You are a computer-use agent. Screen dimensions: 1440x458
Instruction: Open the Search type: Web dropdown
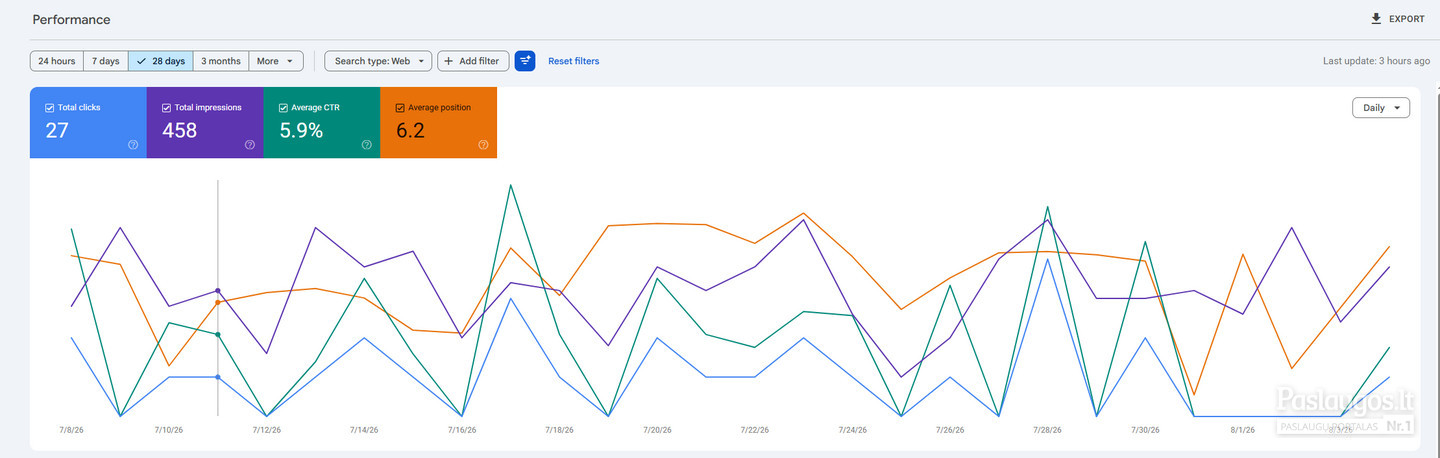(378, 61)
